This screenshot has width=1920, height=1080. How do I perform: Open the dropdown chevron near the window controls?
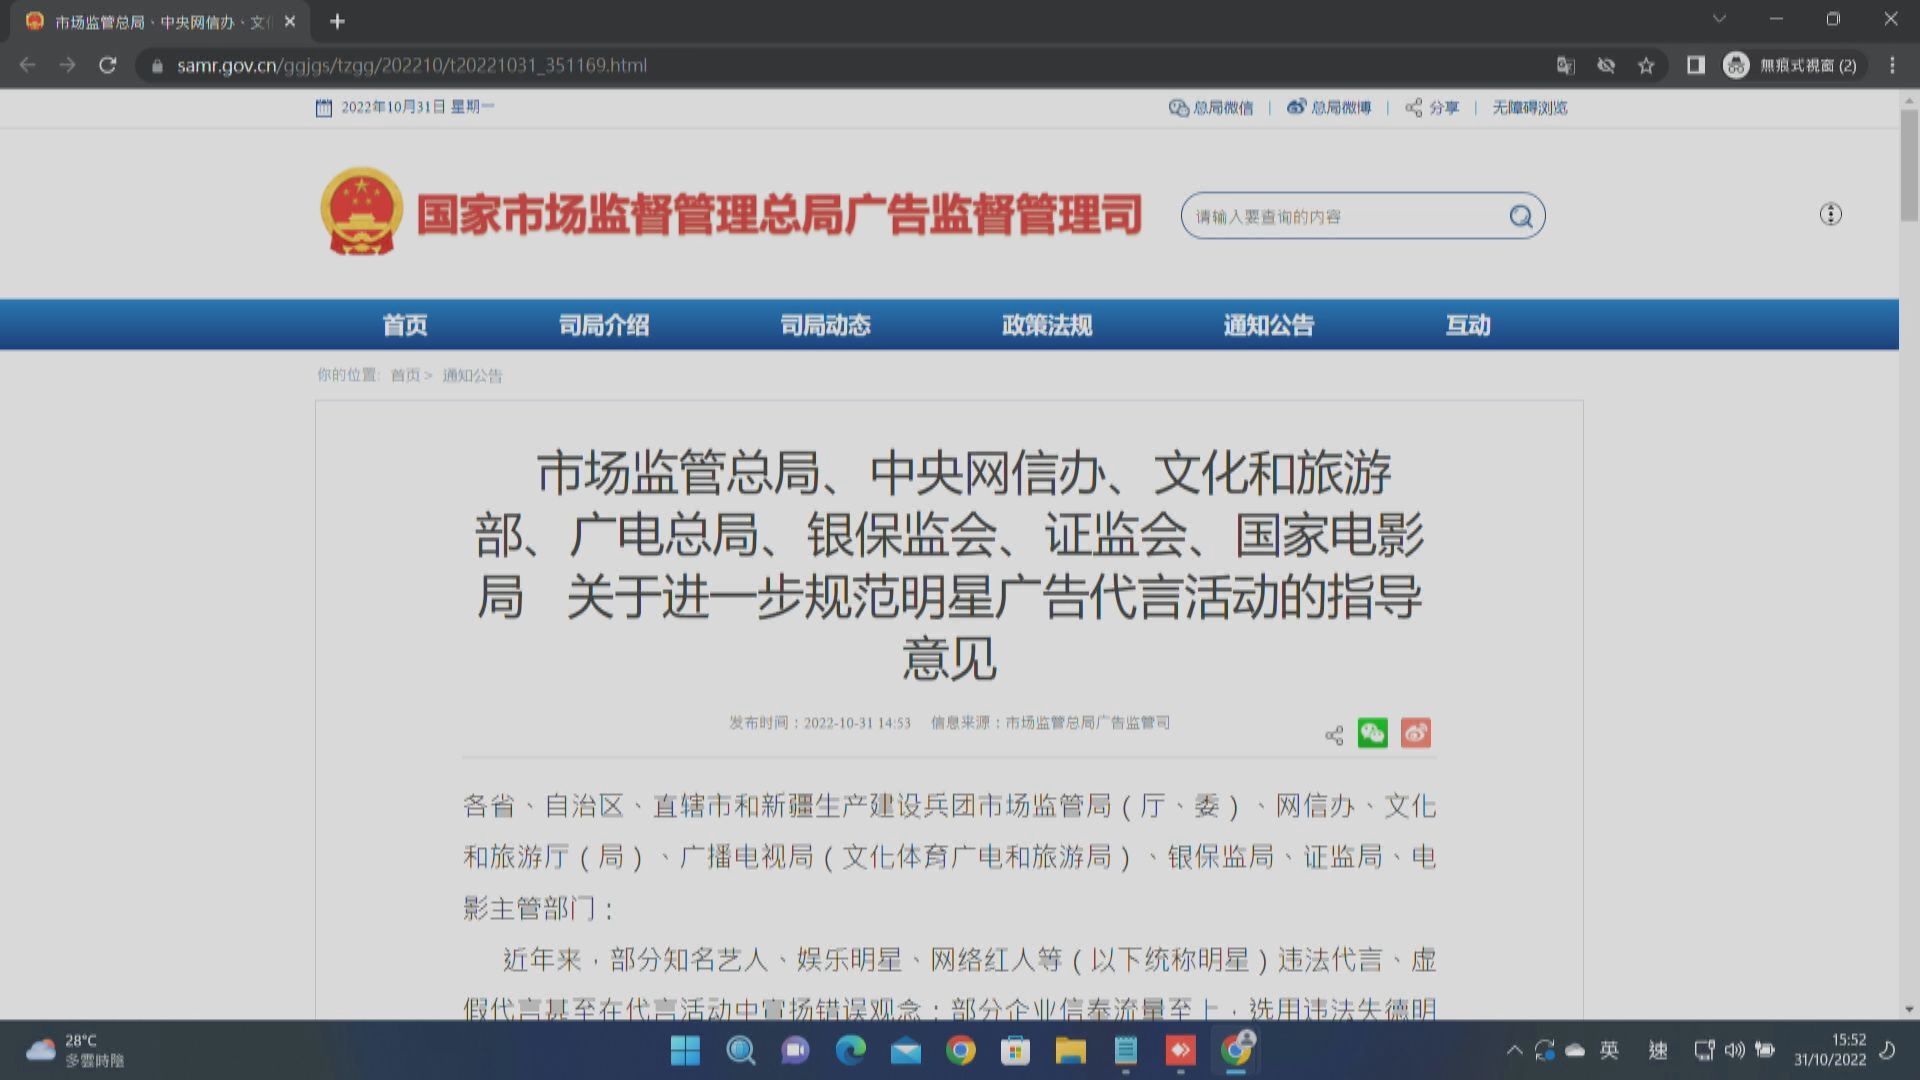click(1718, 18)
